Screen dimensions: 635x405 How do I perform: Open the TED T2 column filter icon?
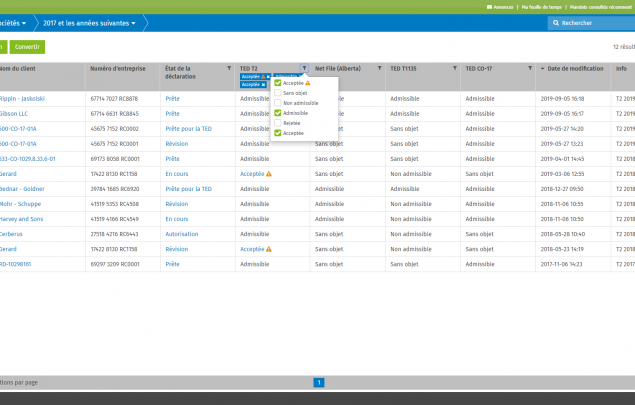304,68
